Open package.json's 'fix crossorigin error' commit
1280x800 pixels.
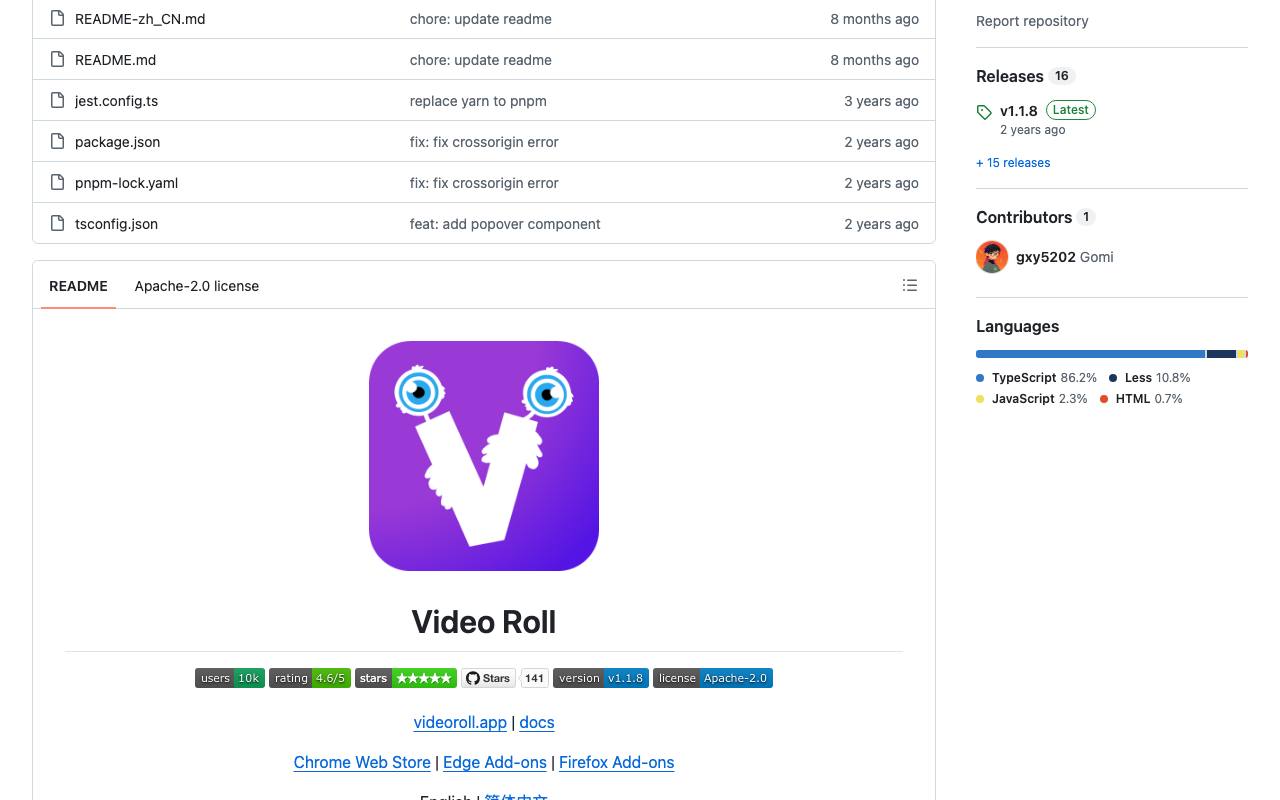[x=484, y=142]
